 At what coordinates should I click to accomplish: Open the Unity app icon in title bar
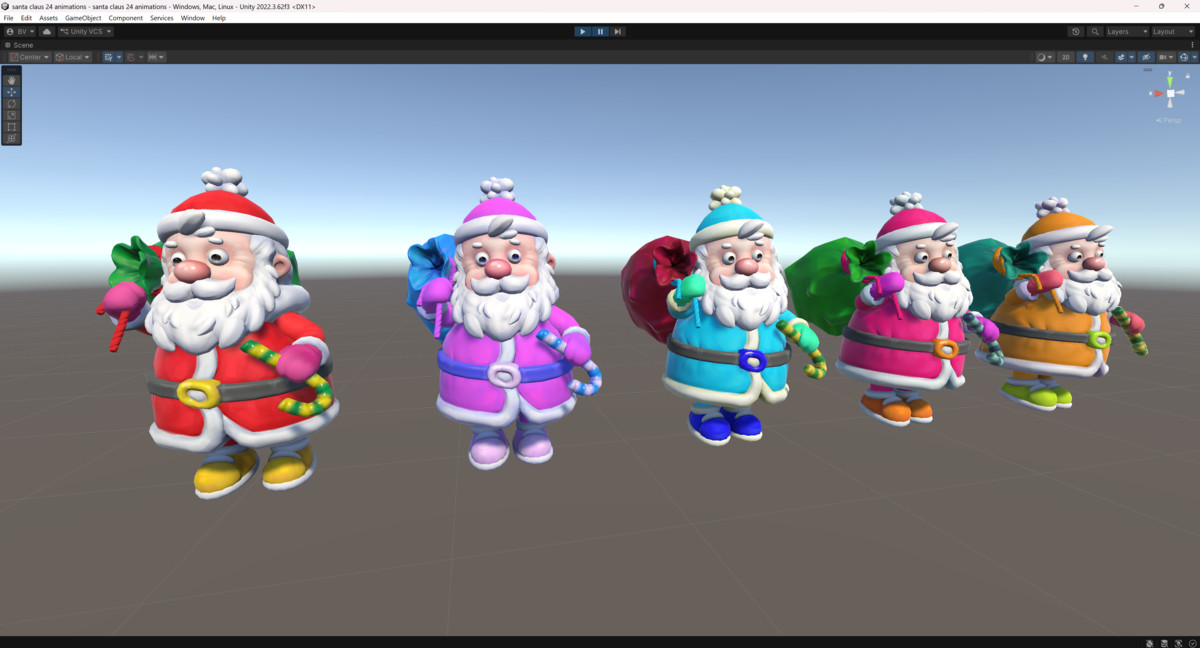click(5, 6)
